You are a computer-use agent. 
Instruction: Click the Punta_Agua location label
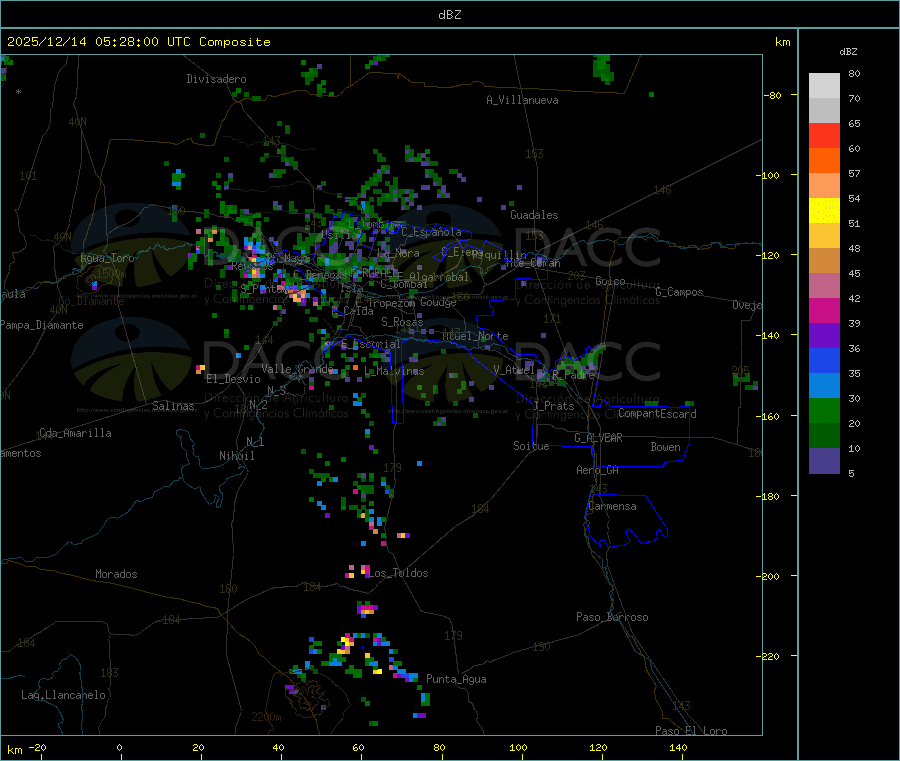(456, 679)
